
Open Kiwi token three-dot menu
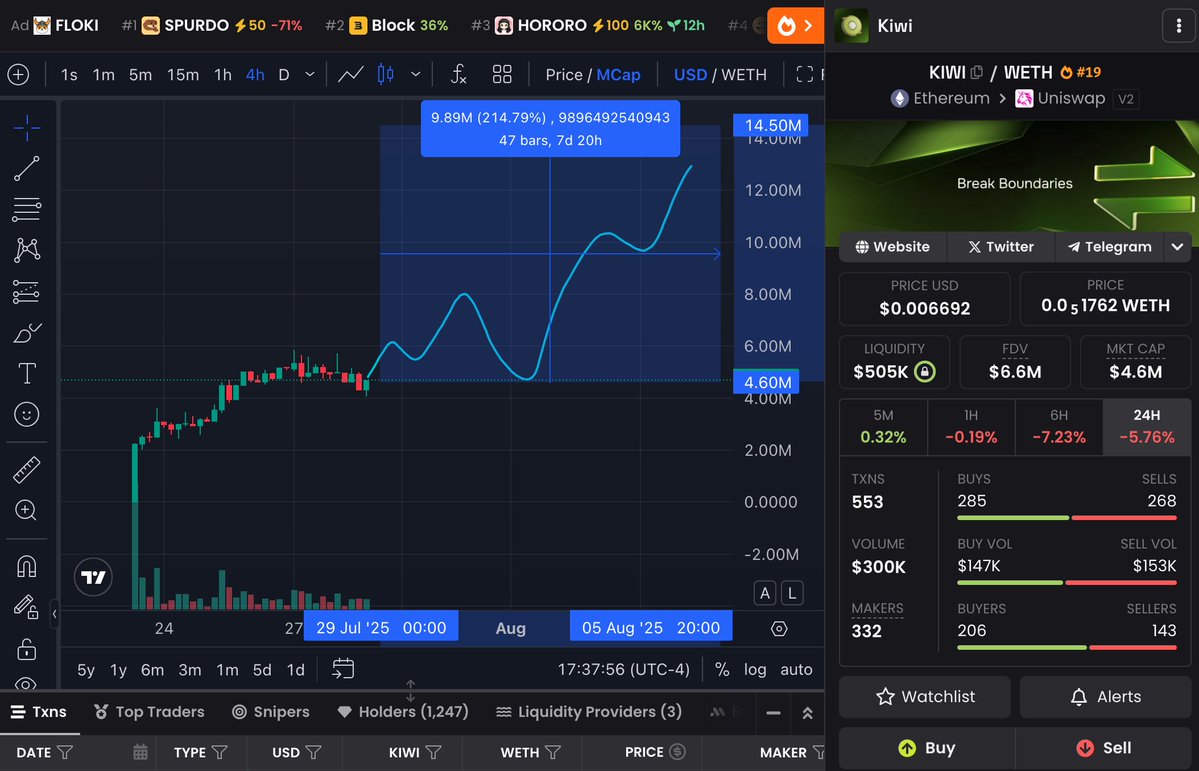click(x=1178, y=26)
